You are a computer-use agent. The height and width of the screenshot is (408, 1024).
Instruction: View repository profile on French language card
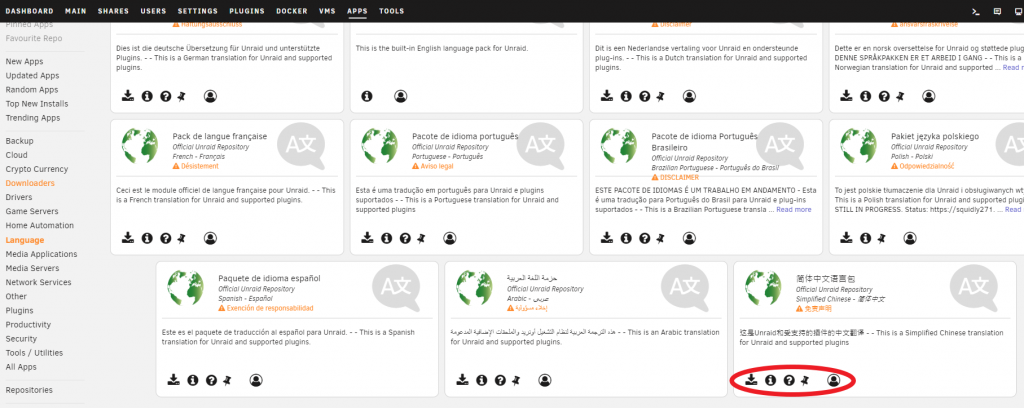click(210, 238)
